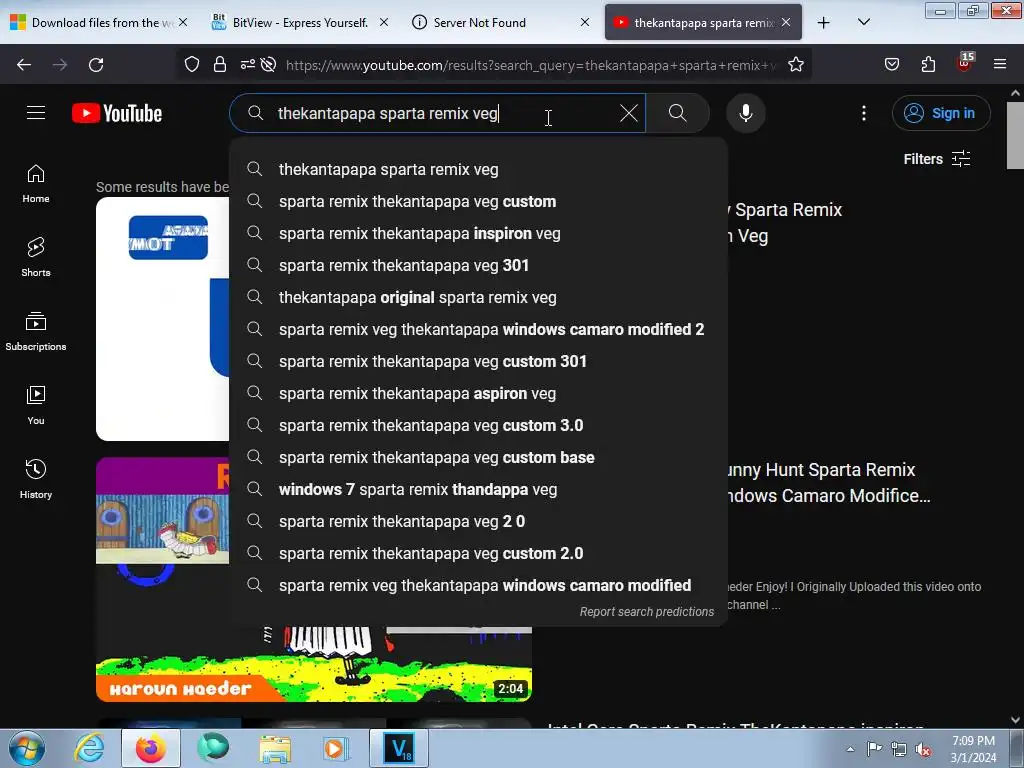Viewport: 1024px width, 768px height.
Task: Pick suggestion 'sparta remix thekantapapa veg 2 0'
Action: [479, 521]
